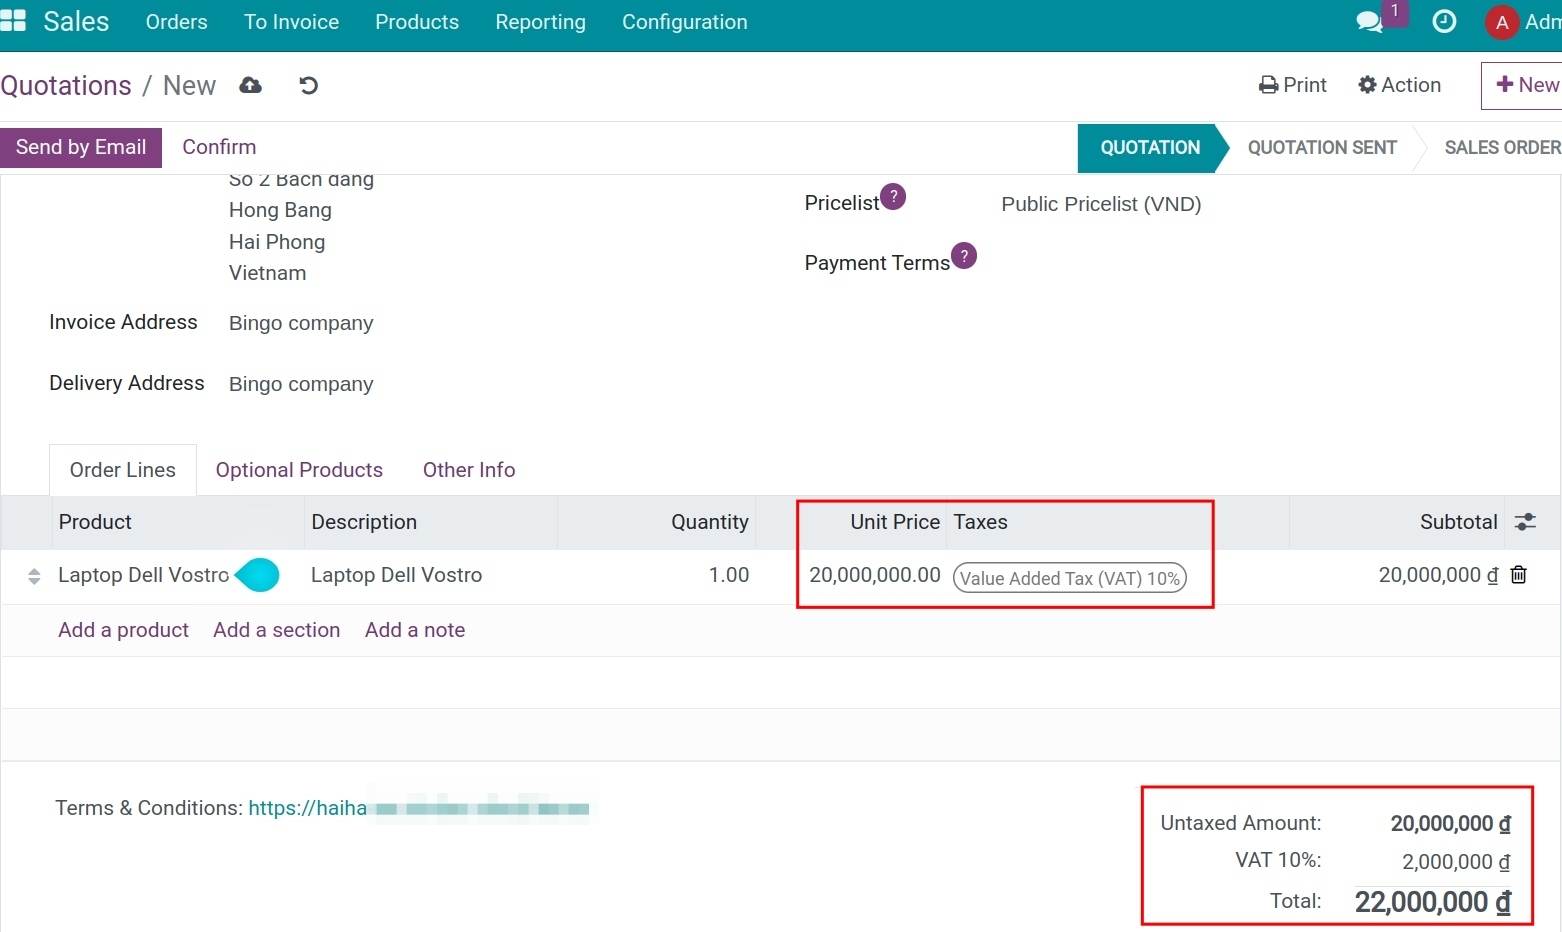The image size is (1562, 932).
Task: Discard changes with the undo icon
Action: [308, 85]
